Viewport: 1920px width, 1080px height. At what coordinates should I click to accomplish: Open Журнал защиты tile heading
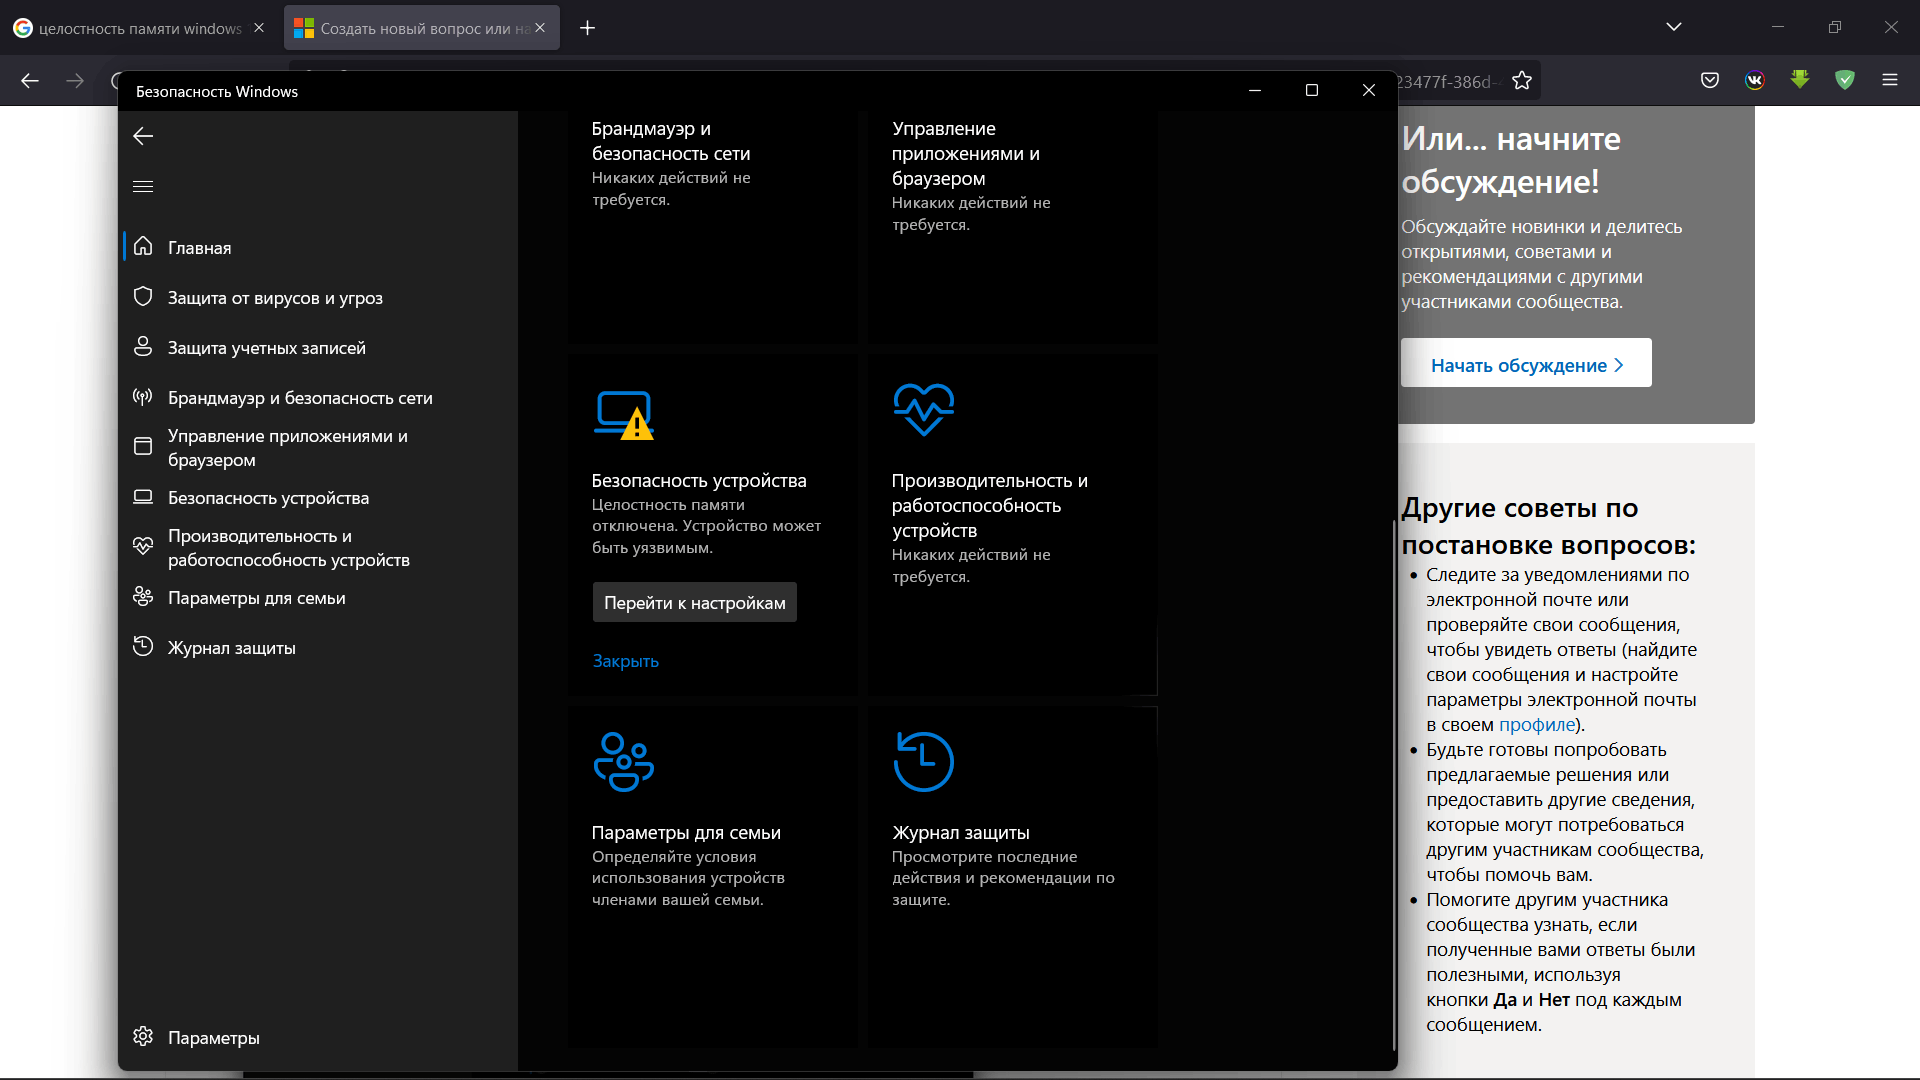tap(961, 833)
